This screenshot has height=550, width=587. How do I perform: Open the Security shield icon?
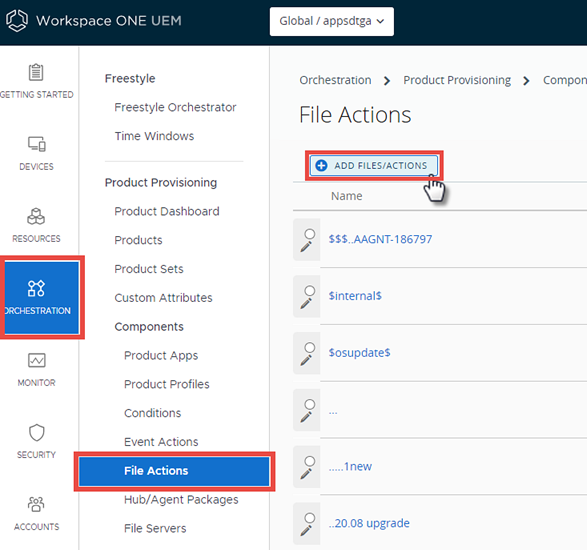pyautogui.click(x=36, y=432)
